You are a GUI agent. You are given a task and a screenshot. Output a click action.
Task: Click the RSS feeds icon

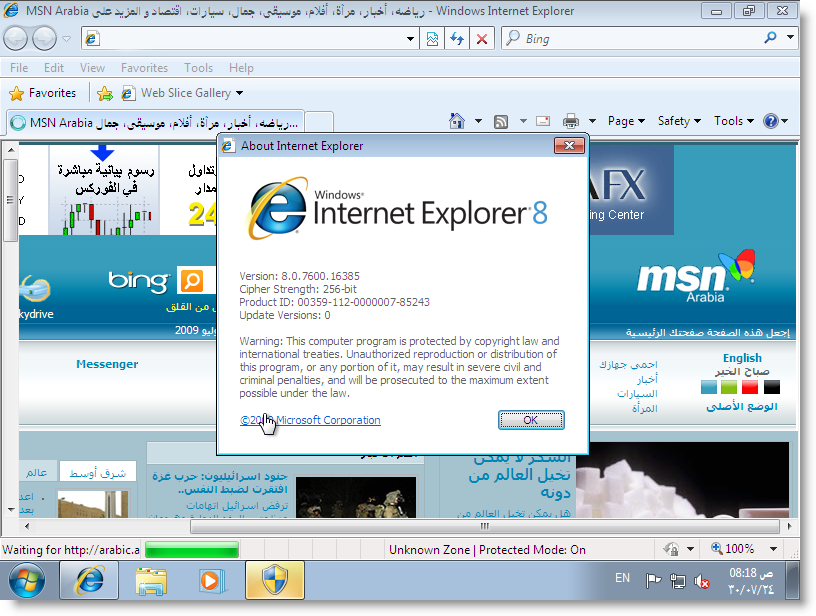(x=500, y=121)
